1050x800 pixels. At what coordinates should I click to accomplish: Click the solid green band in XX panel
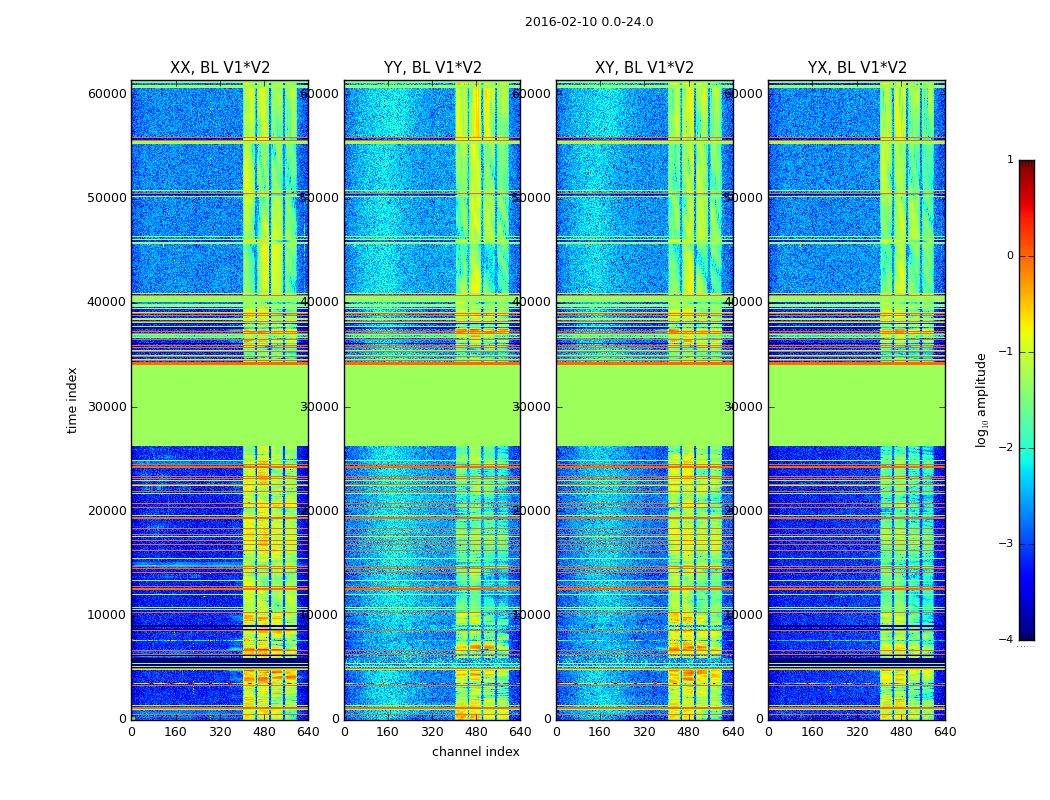pos(220,405)
